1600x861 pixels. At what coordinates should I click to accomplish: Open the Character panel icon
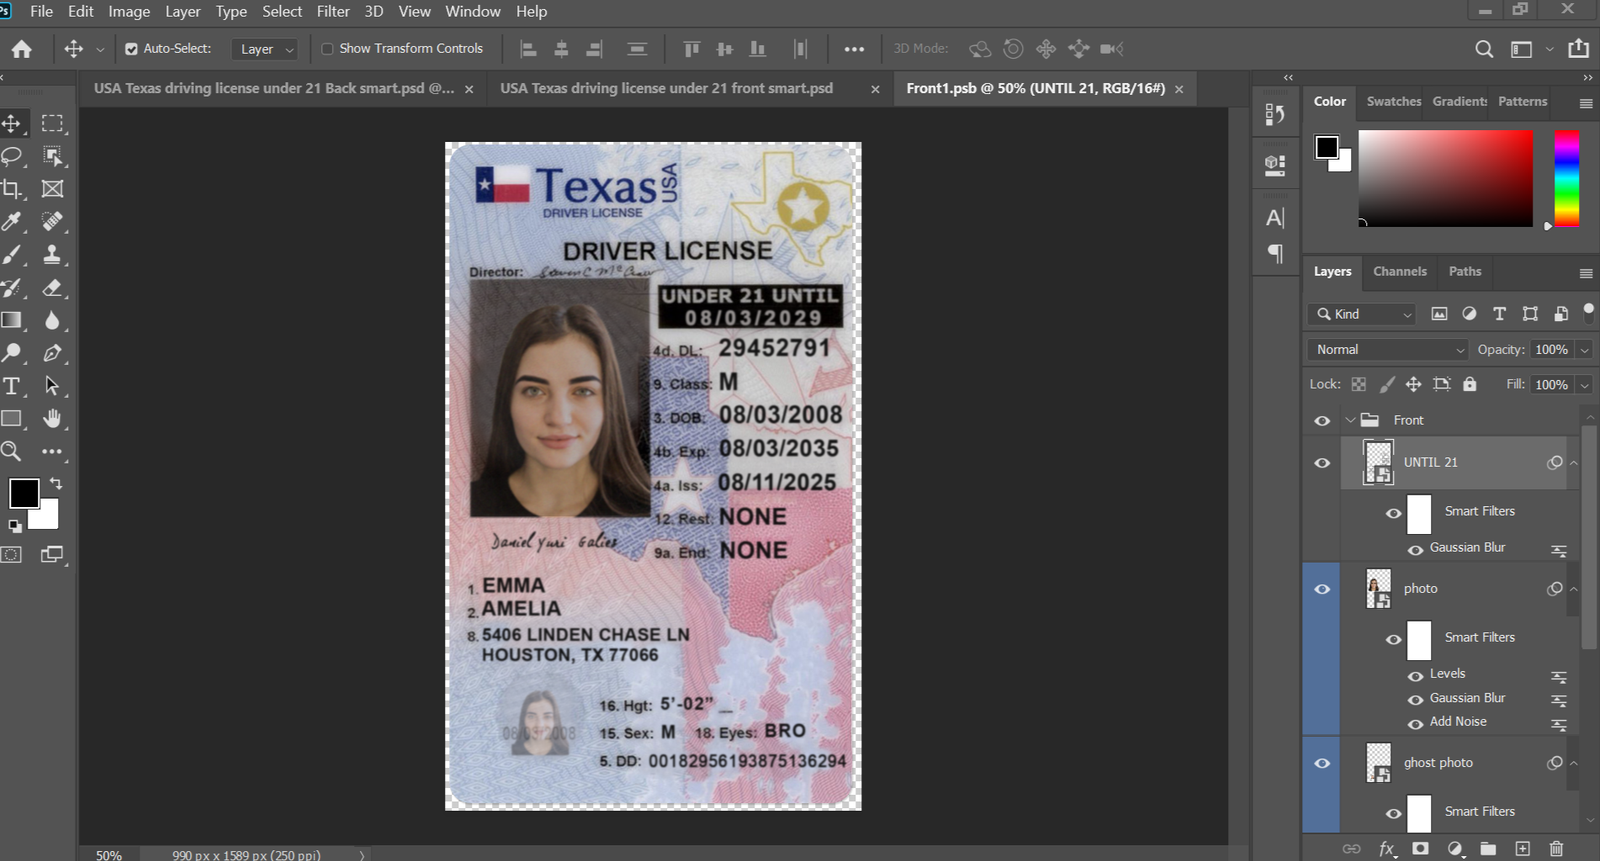[x=1275, y=218]
